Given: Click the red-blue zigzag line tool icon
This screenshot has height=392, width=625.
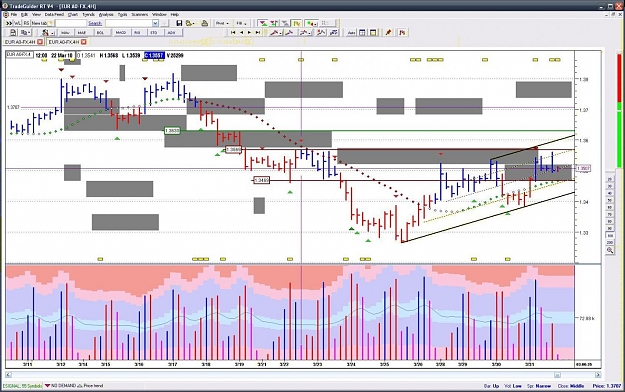Looking at the screenshot, I should coord(321,33).
